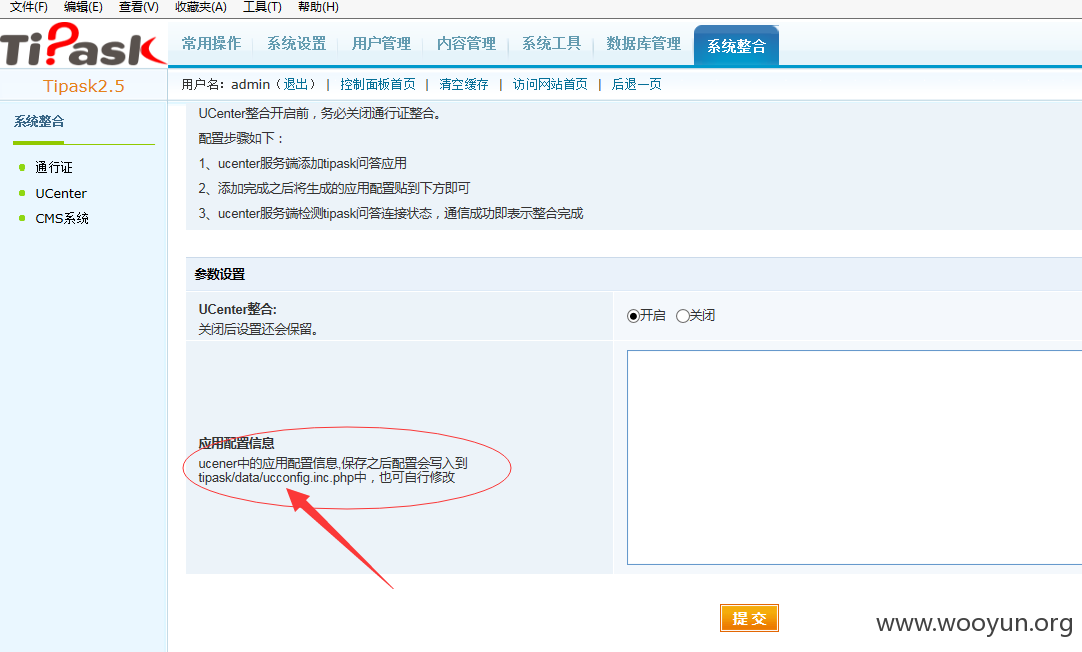Switch to the 系统工具 tab
Viewport: 1082px width, 652px height.
point(551,43)
